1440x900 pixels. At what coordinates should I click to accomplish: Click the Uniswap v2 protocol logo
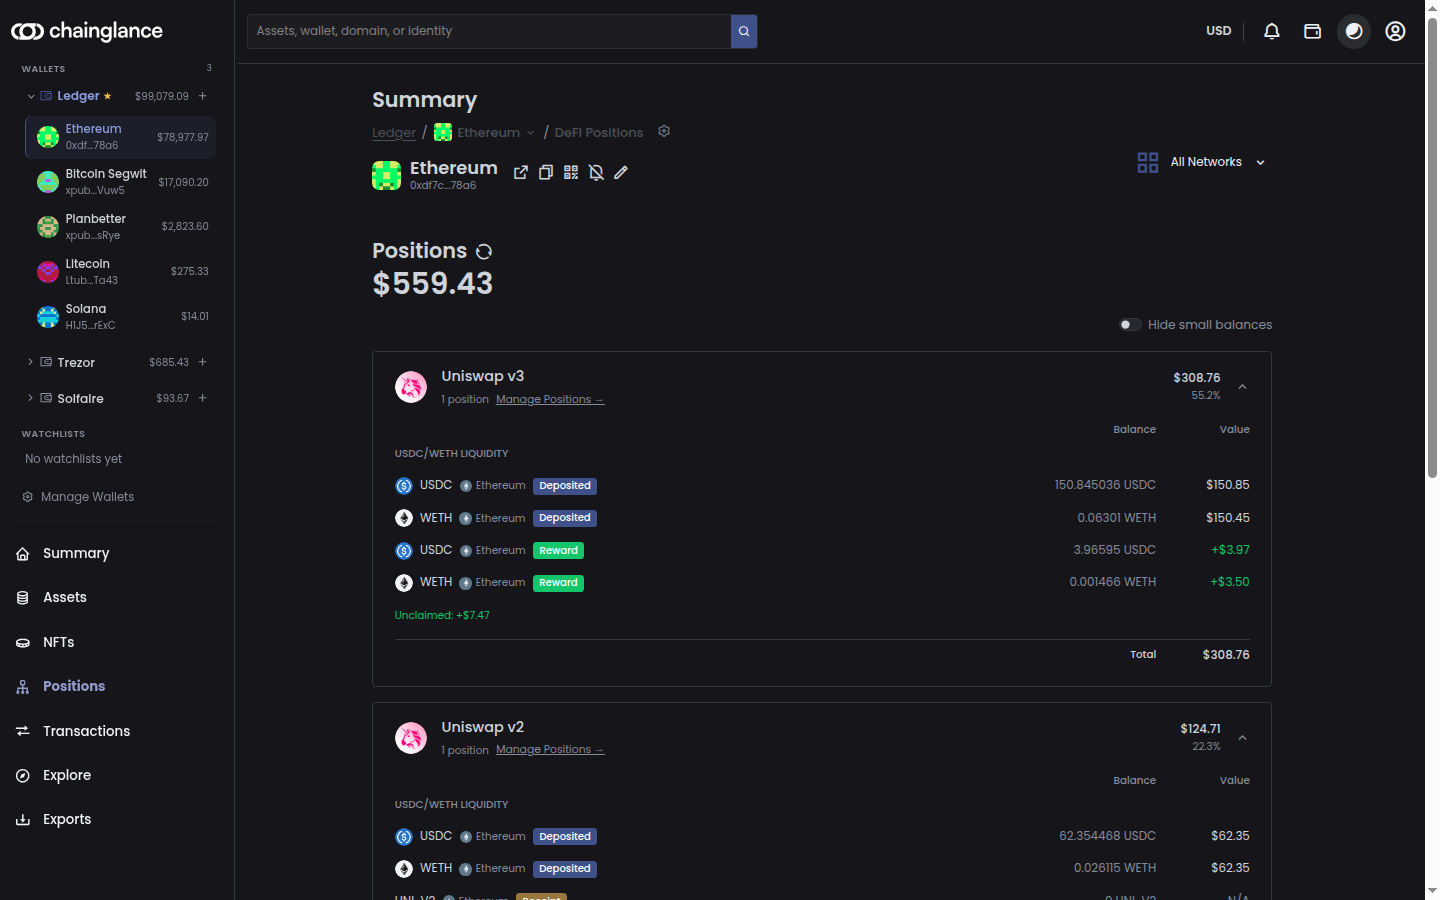tap(411, 738)
